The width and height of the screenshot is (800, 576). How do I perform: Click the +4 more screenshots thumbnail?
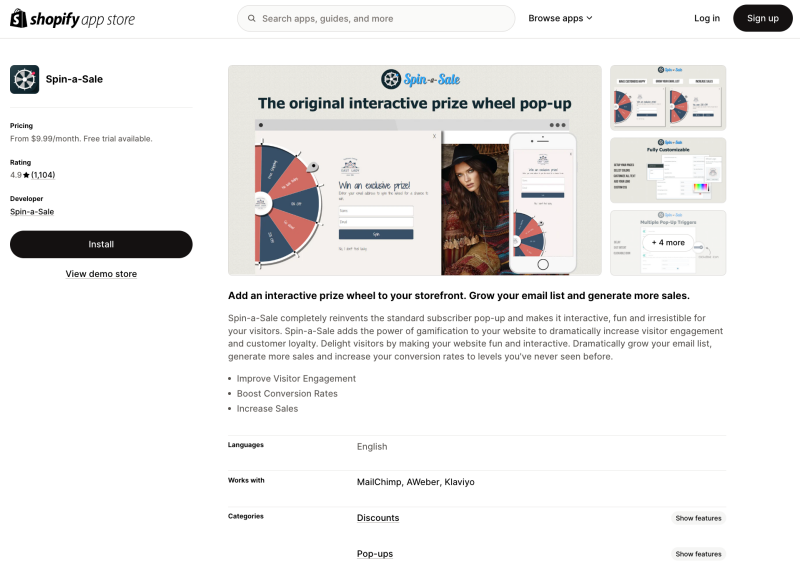(668, 243)
